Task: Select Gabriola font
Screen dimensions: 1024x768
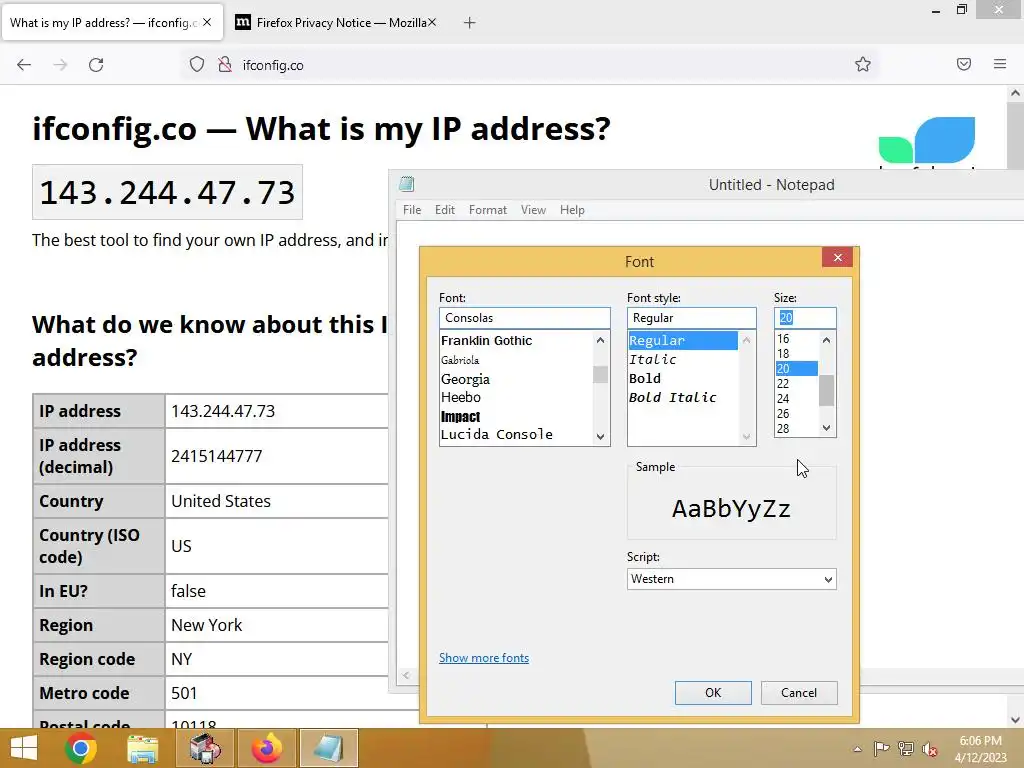Action: click(460, 360)
